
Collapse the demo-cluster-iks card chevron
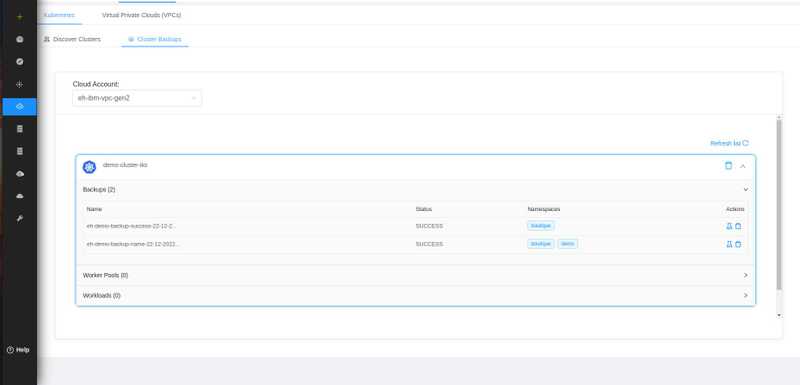tap(743, 166)
